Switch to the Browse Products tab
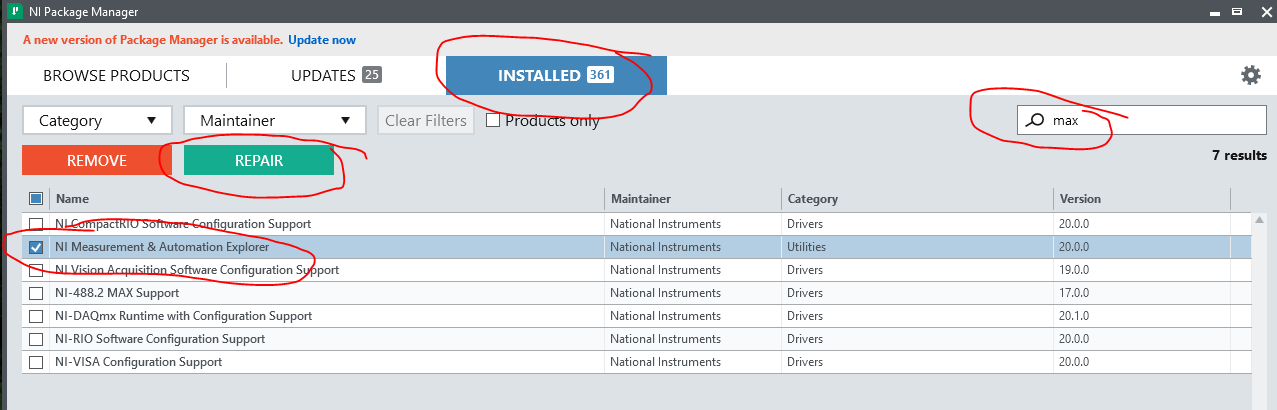 (116, 75)
